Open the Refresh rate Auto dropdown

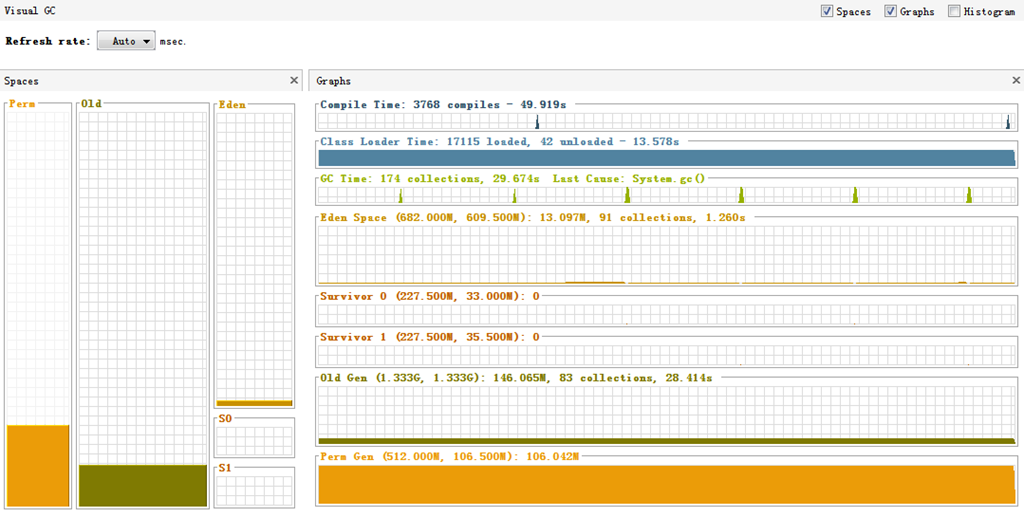(126, 40)
